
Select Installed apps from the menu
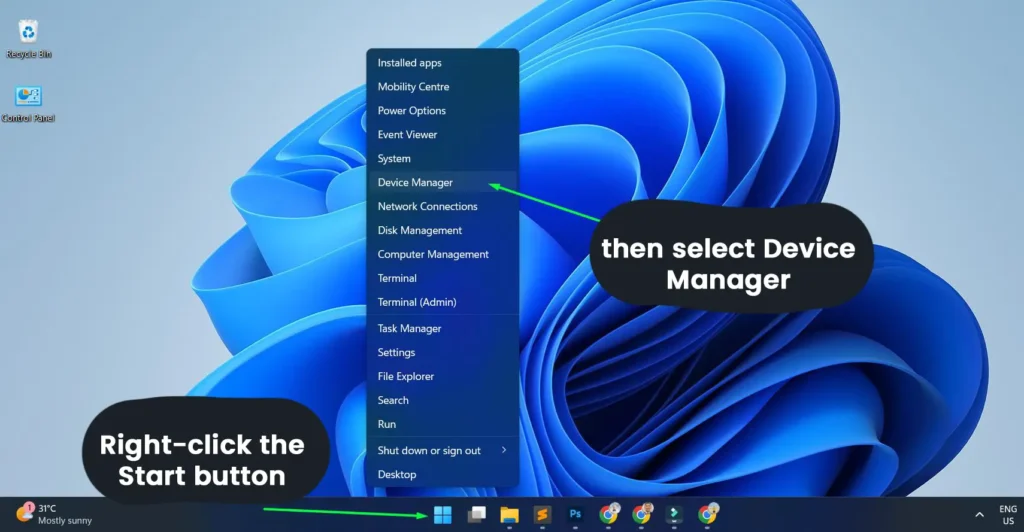(x=443, y=63)
